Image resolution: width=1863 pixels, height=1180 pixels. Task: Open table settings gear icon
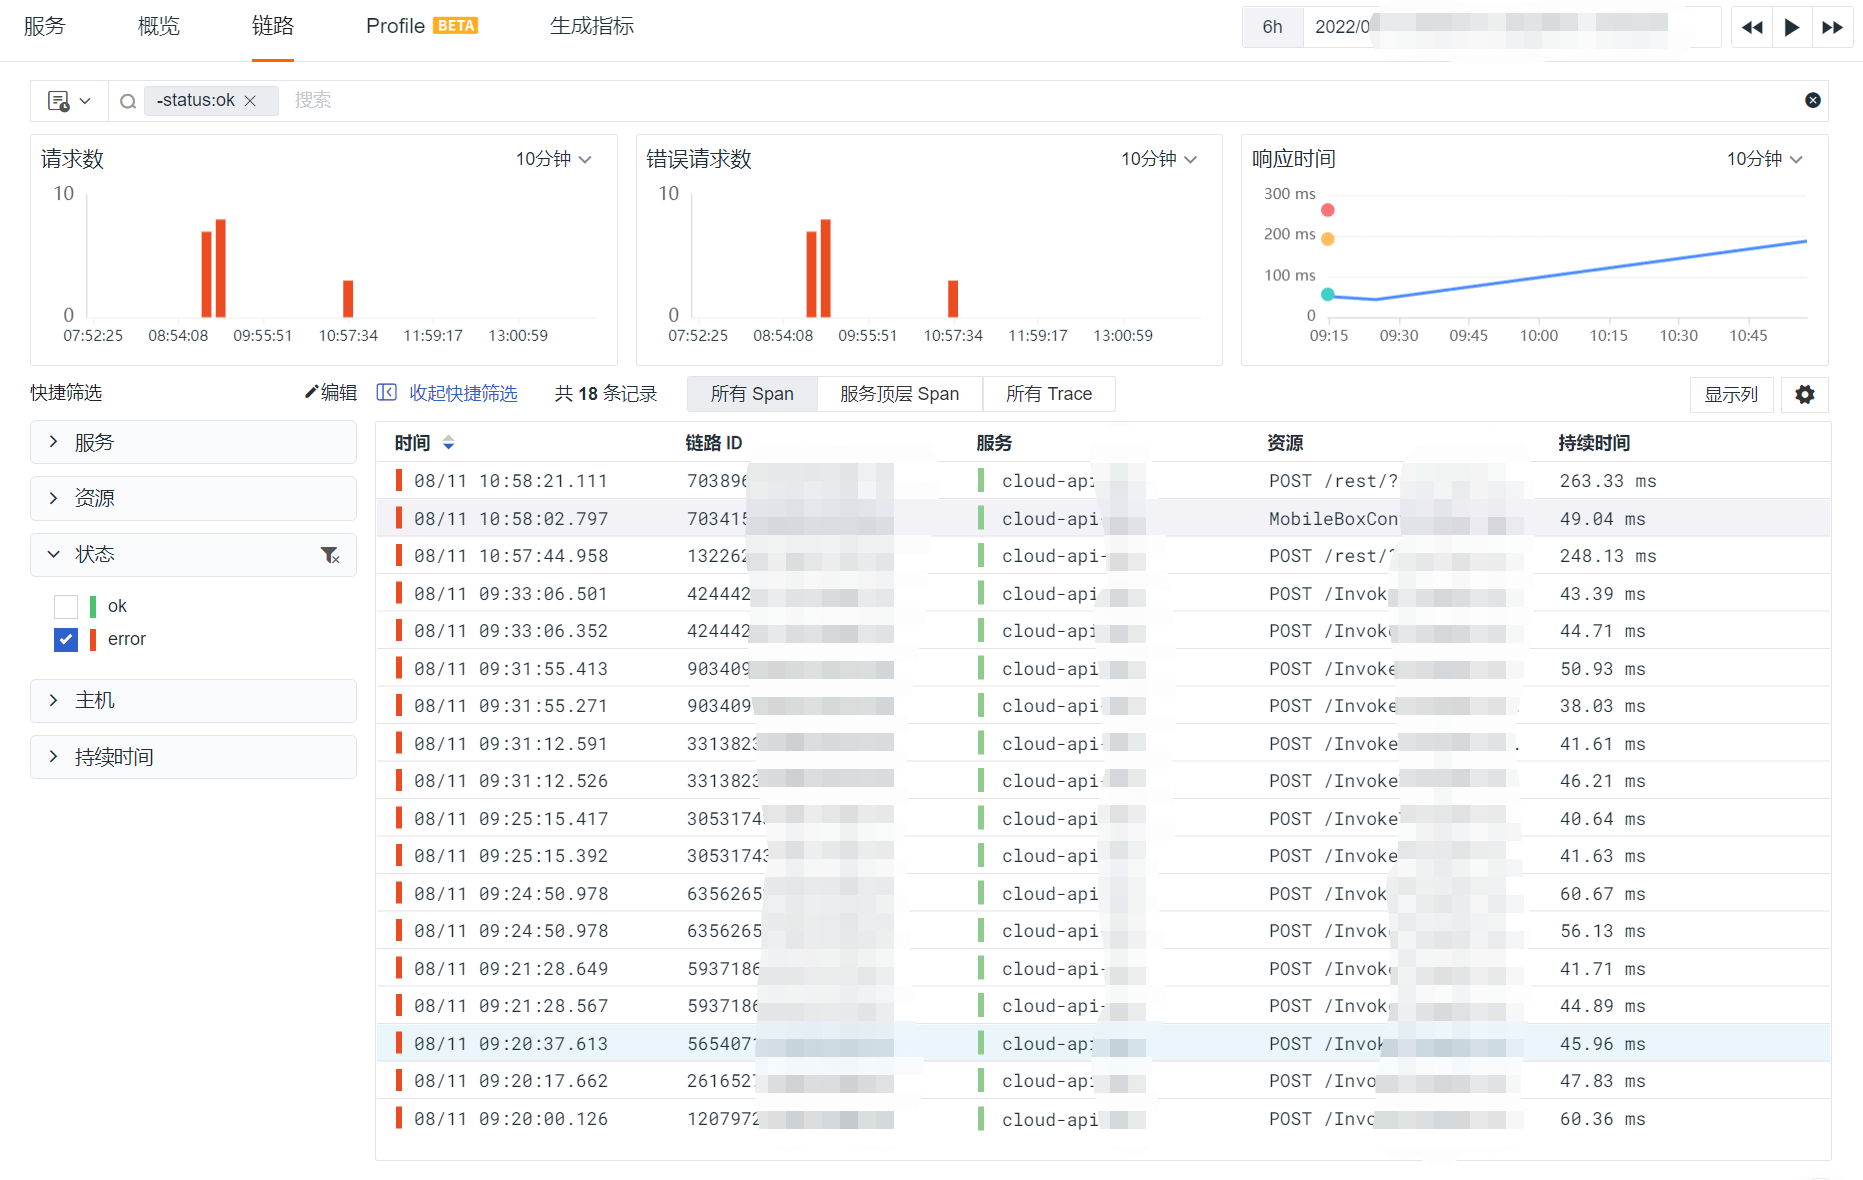(1804, 394)
